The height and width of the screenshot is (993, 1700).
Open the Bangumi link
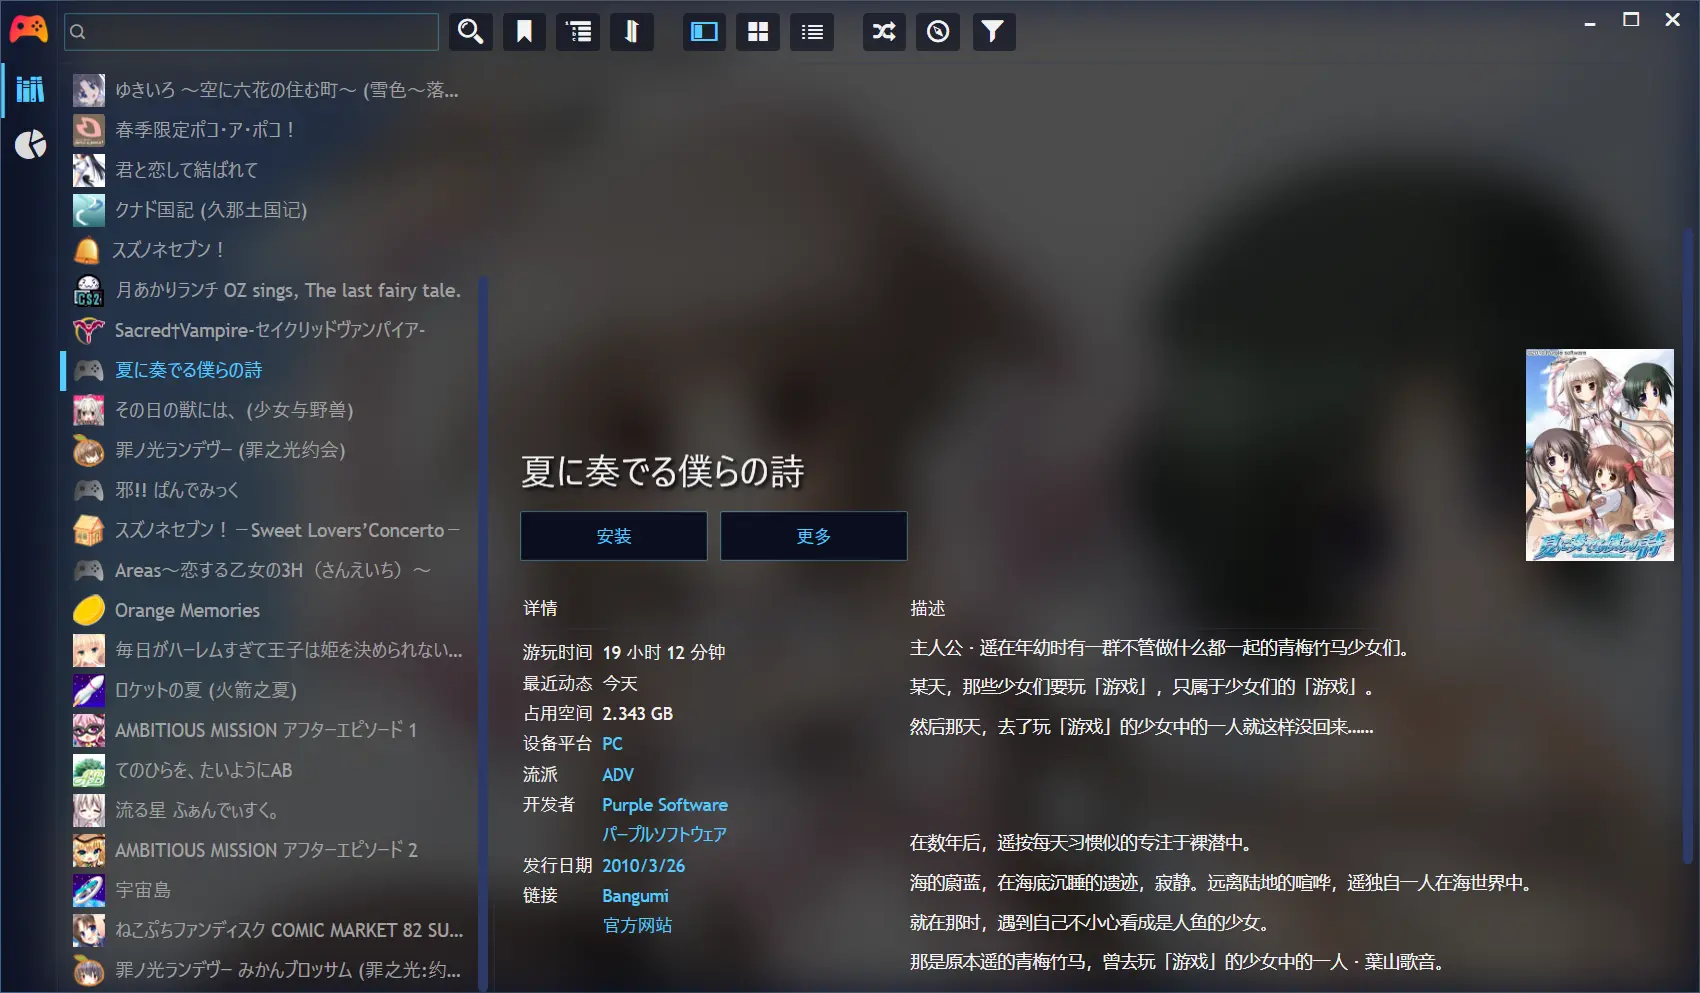click(635, 896)
